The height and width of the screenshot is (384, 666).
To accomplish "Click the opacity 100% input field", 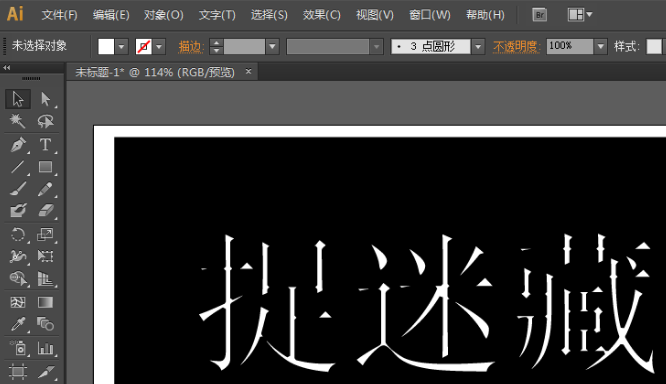I will pos(570,46).
